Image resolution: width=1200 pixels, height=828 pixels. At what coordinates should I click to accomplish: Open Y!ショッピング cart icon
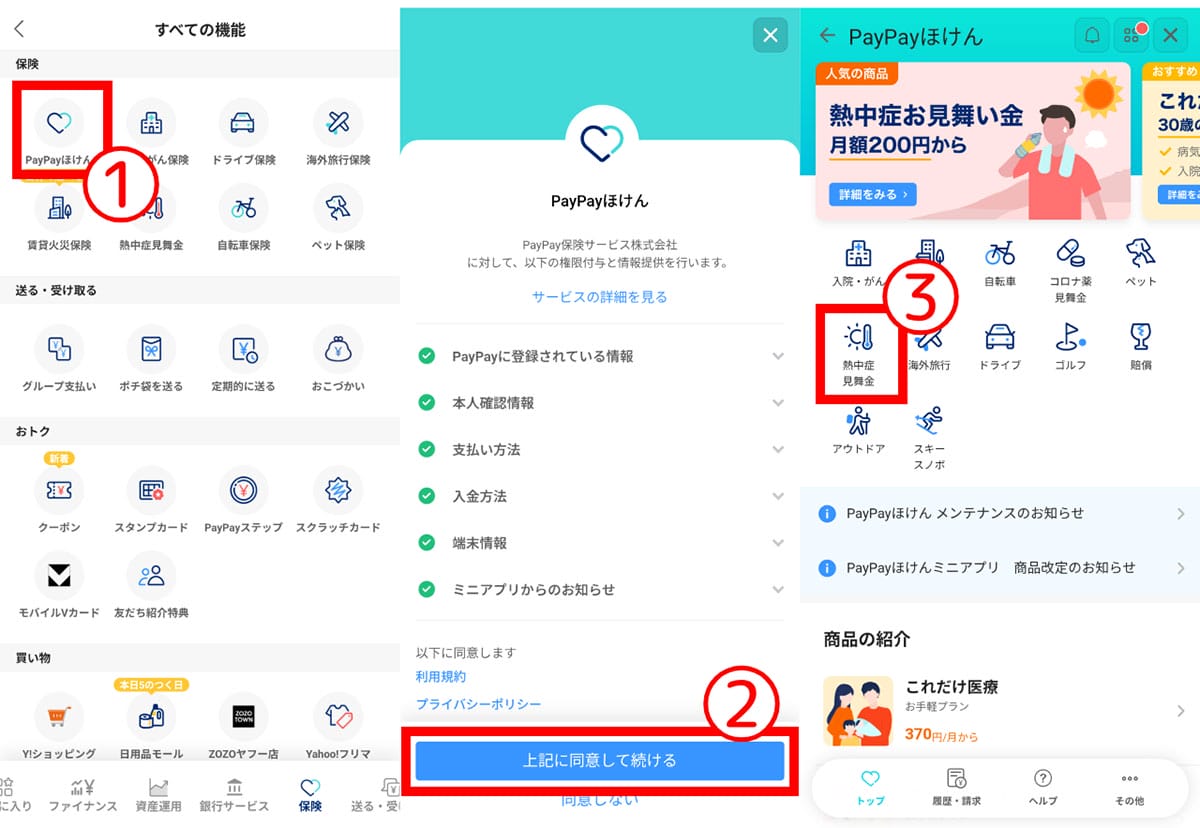coord(58,716)
